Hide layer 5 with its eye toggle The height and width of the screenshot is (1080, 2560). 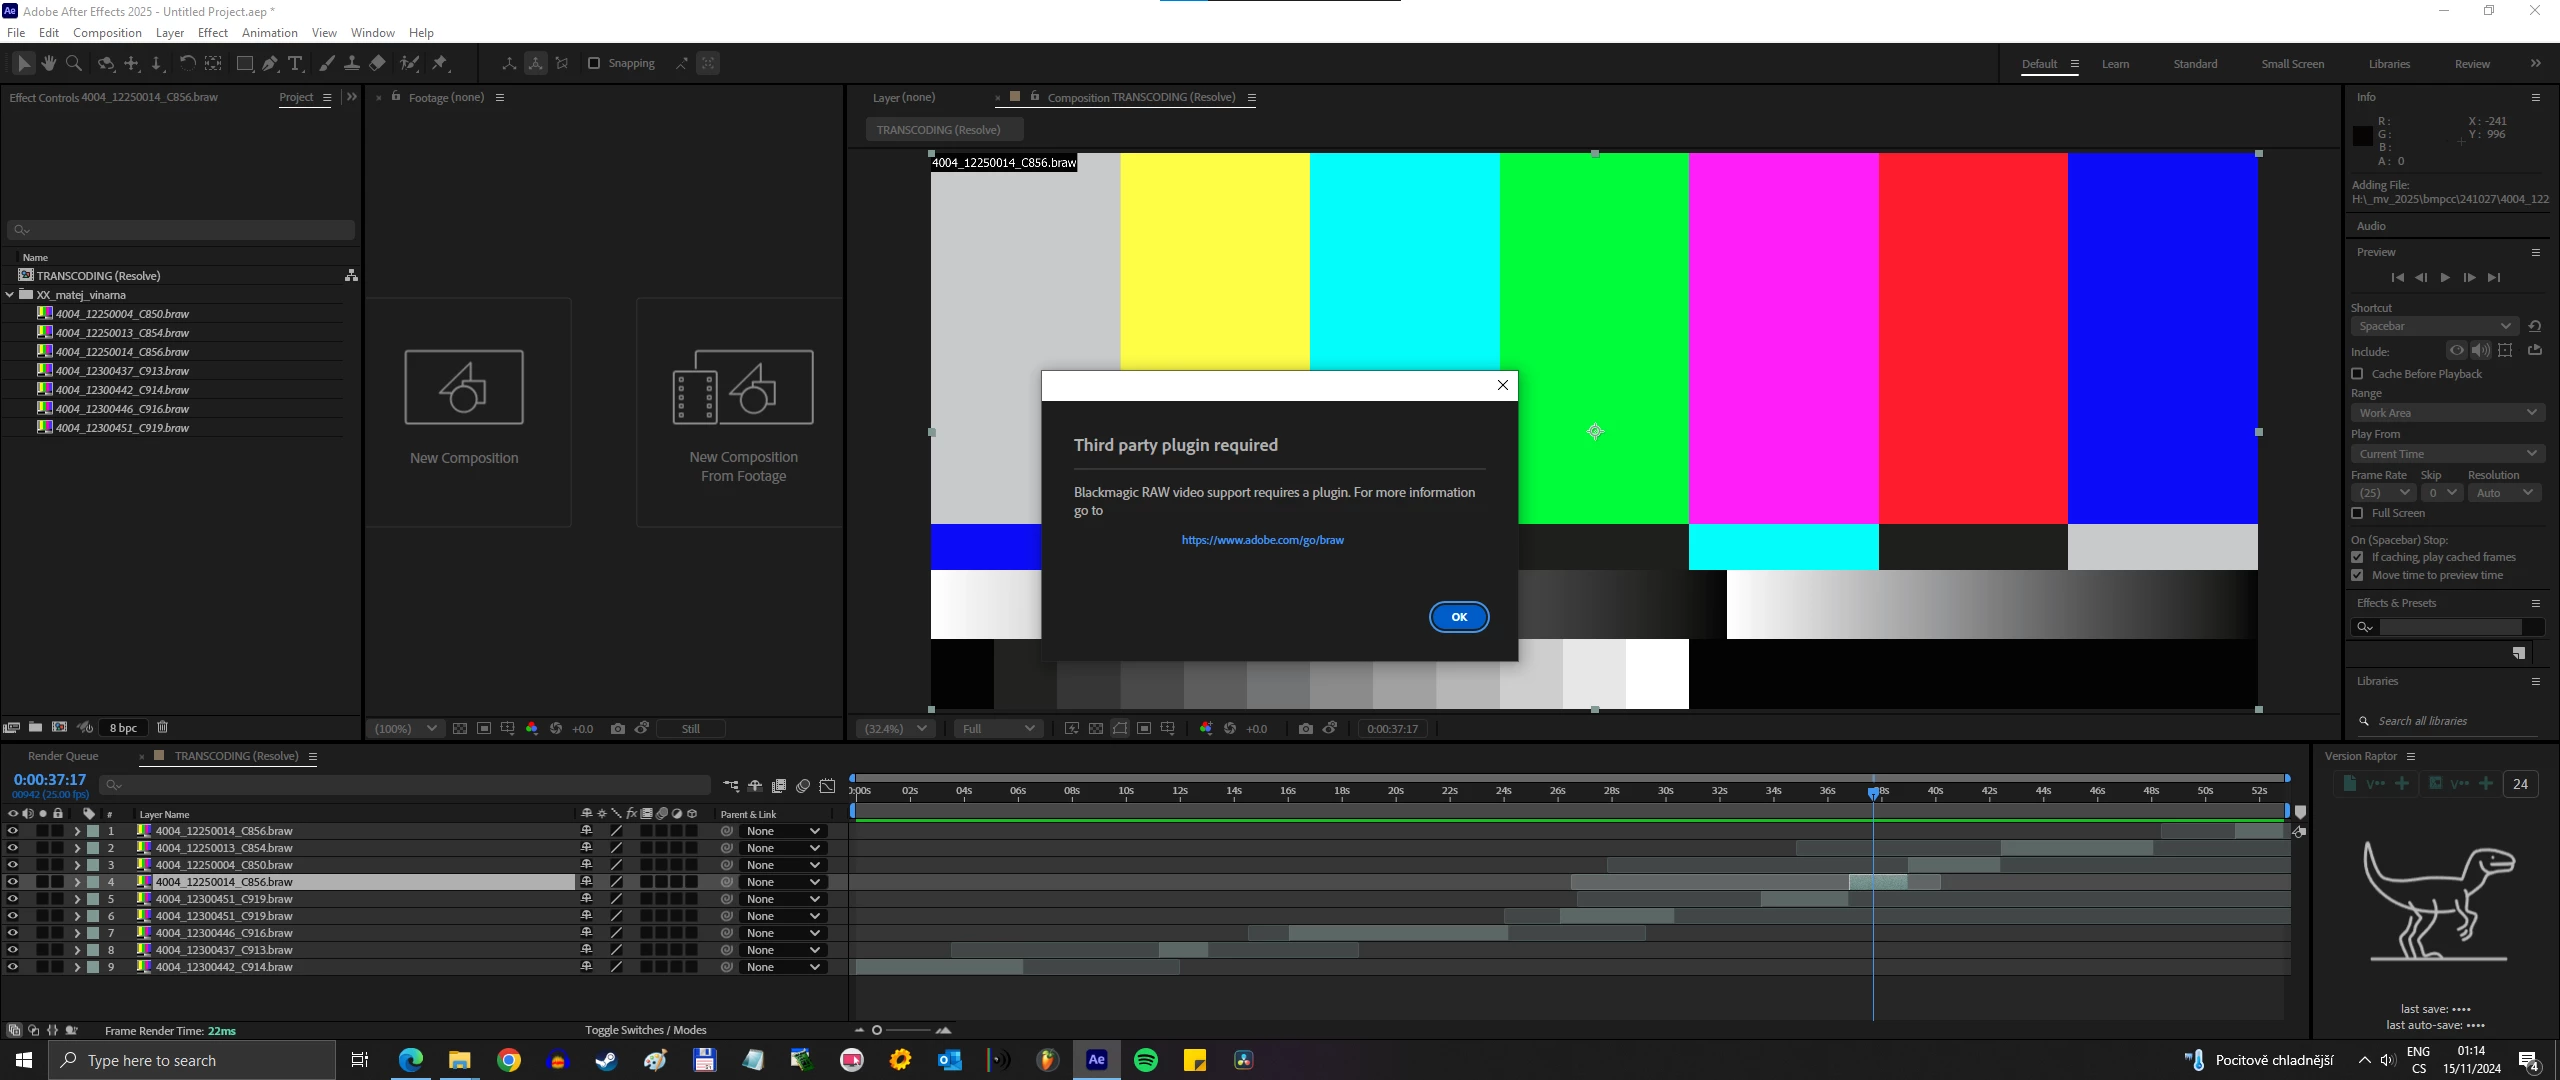[12, 899]
